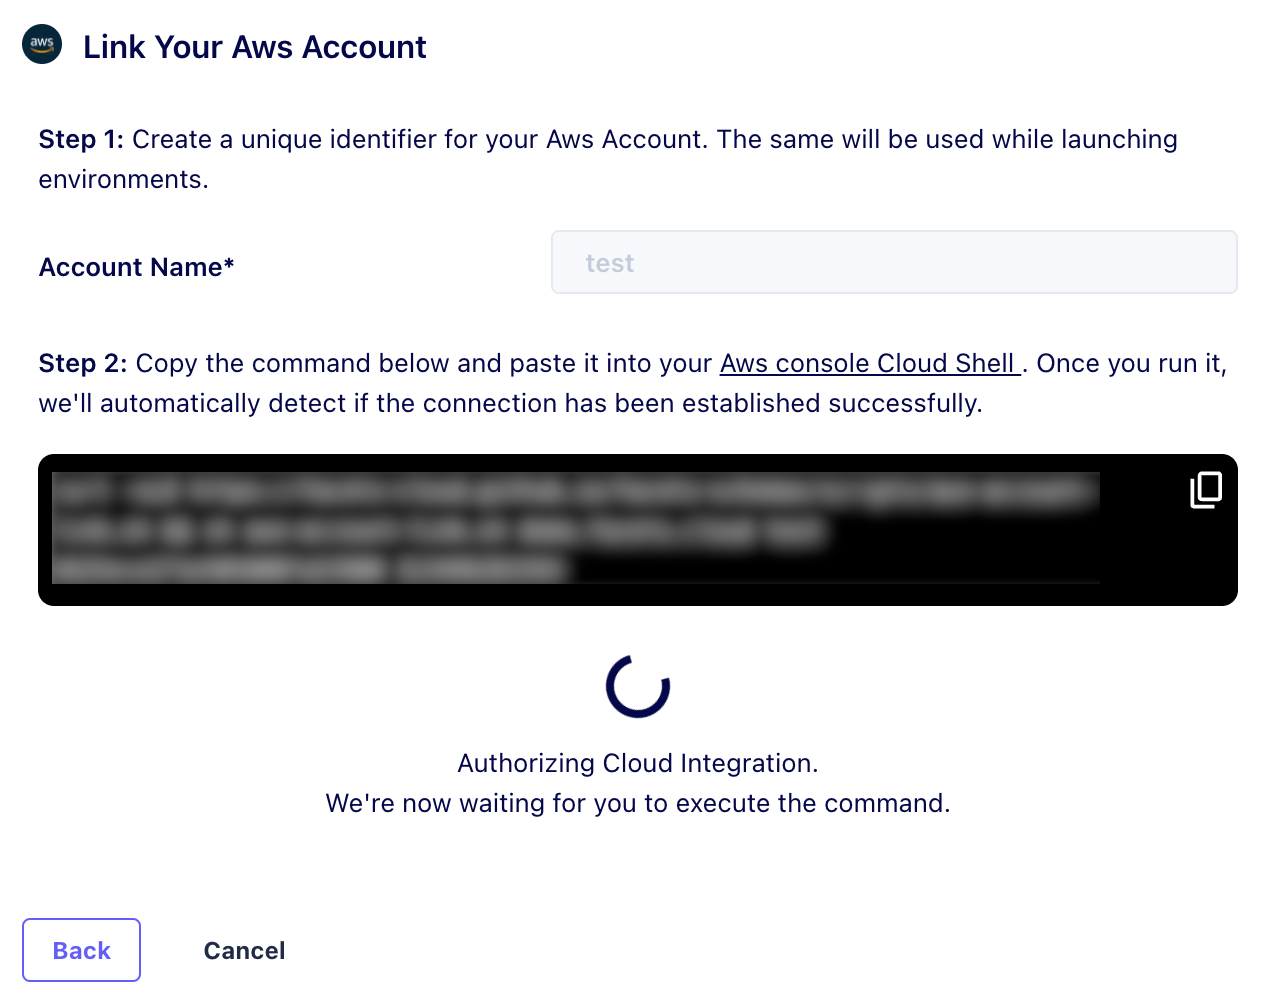Copy the command with the clipboard icon

click(x=1206, y=490)
